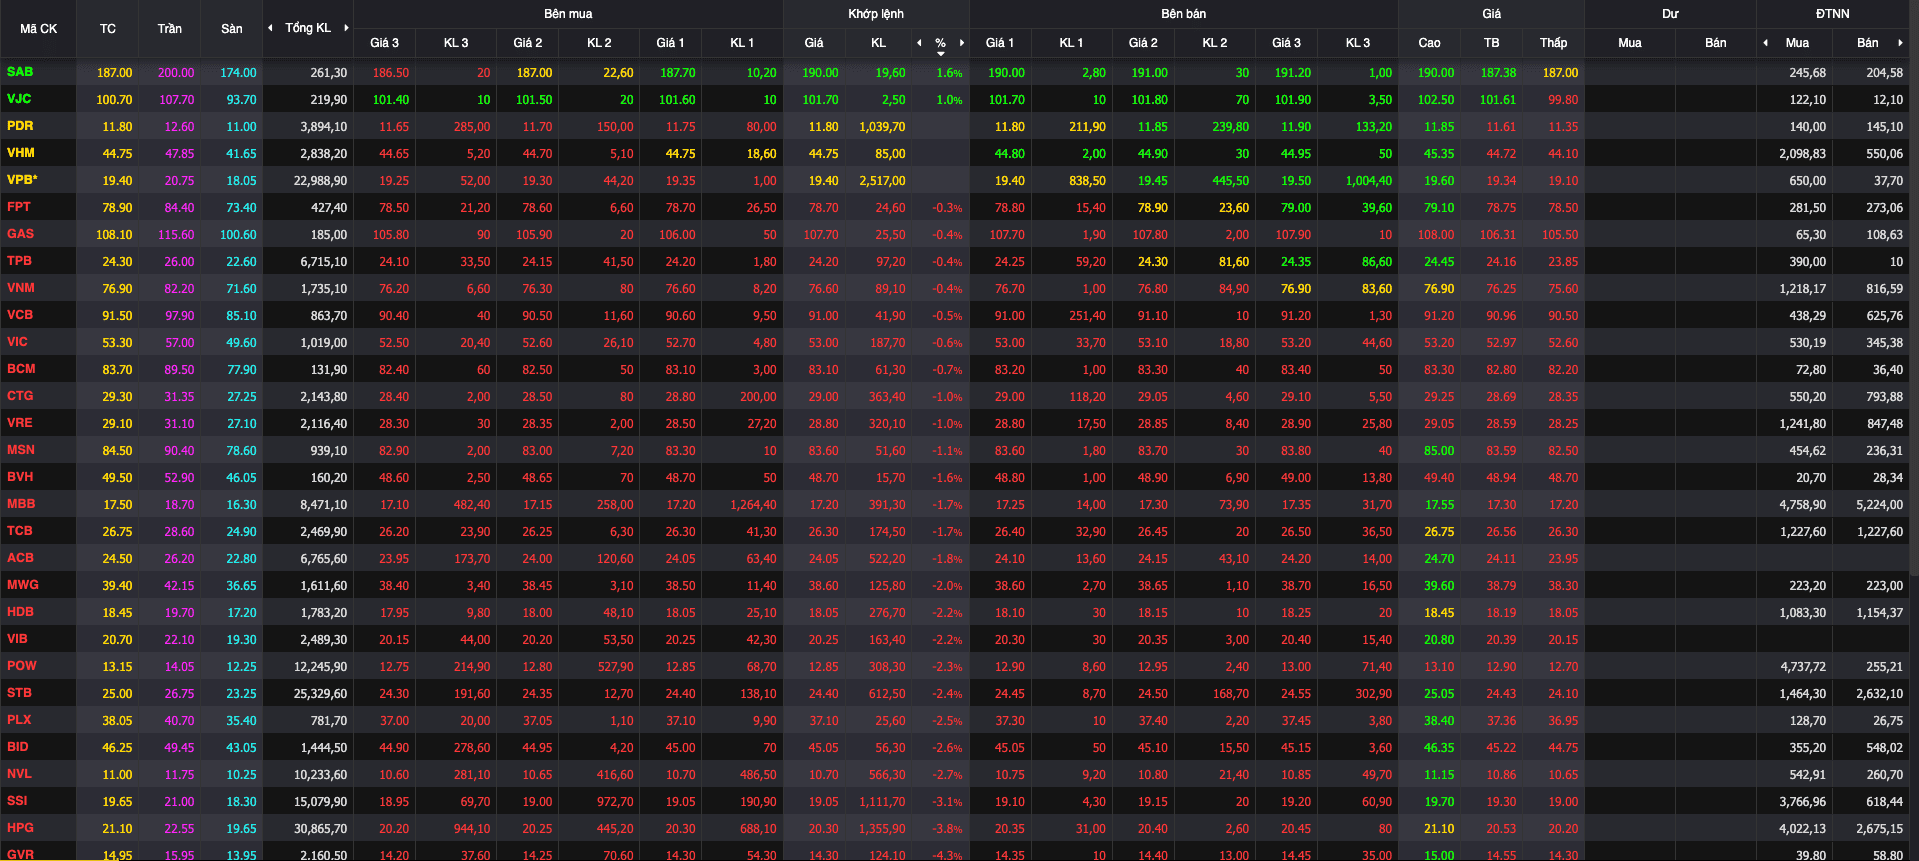Open the FPT ticker symbol
Viewport: 1919px width, 861px height.
point(19,207)
